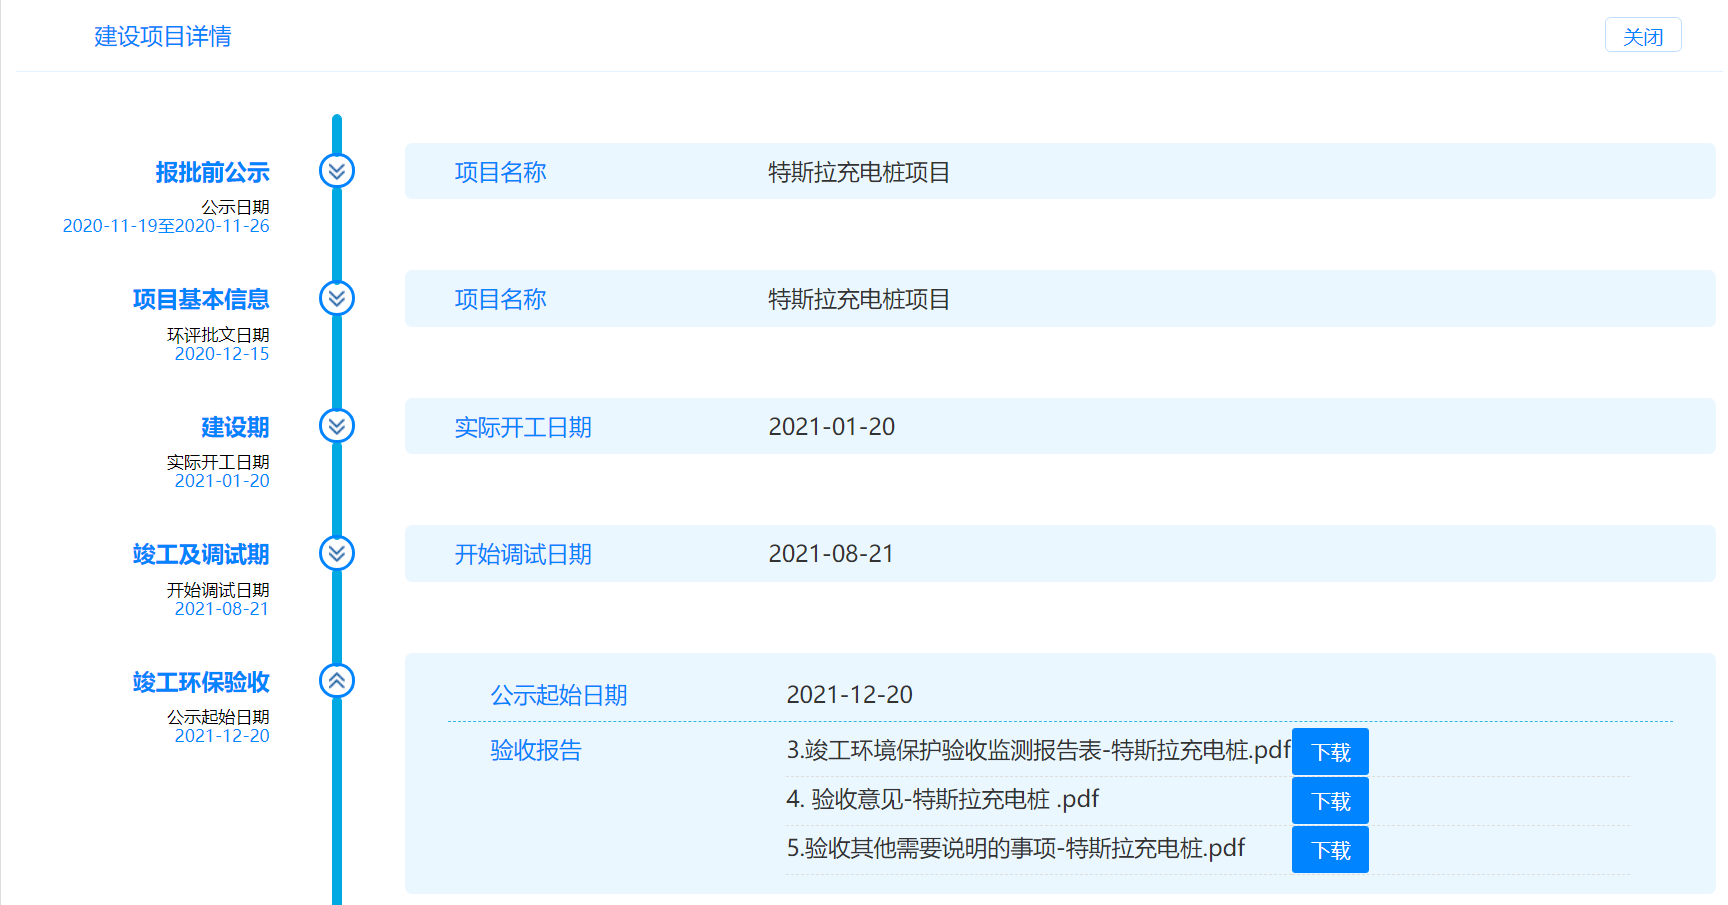
Task: Expand the 竣工及调试期 chevron icon
Action: click(x=337, y=553)
